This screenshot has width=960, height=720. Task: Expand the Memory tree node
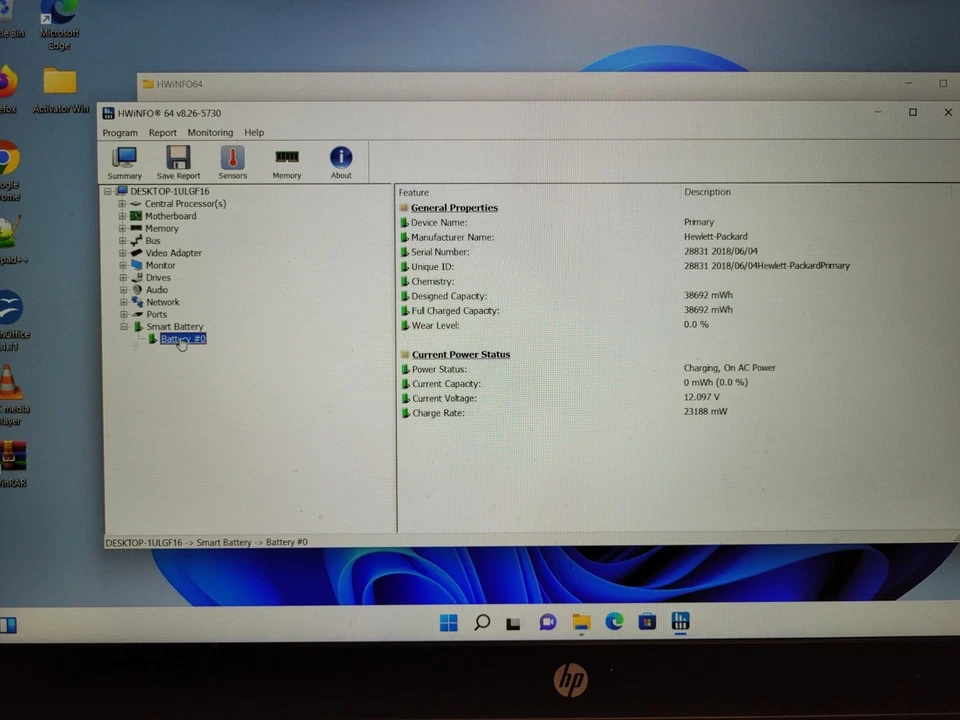point(122,228)
